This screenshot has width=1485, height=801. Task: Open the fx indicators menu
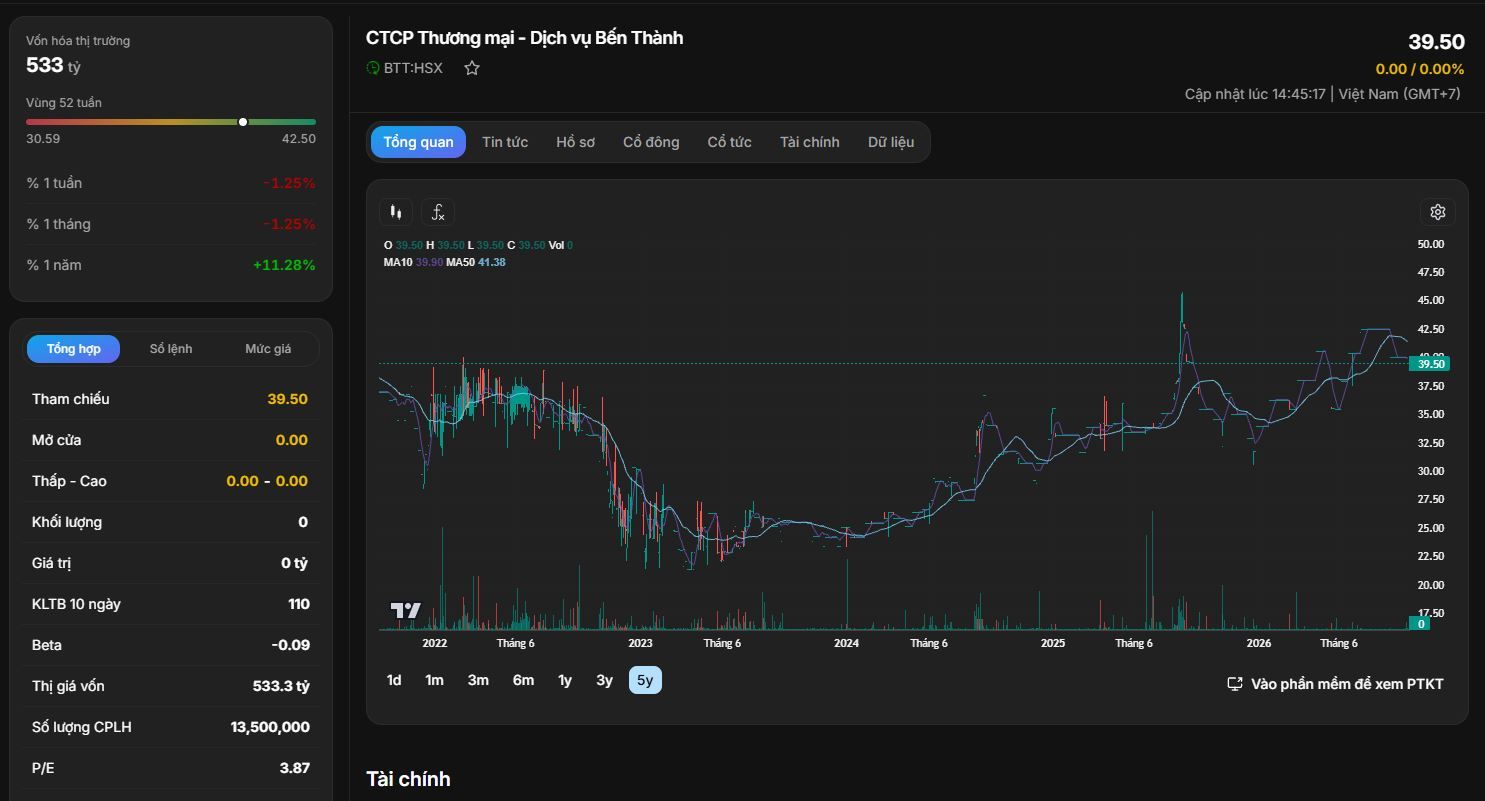438,212
